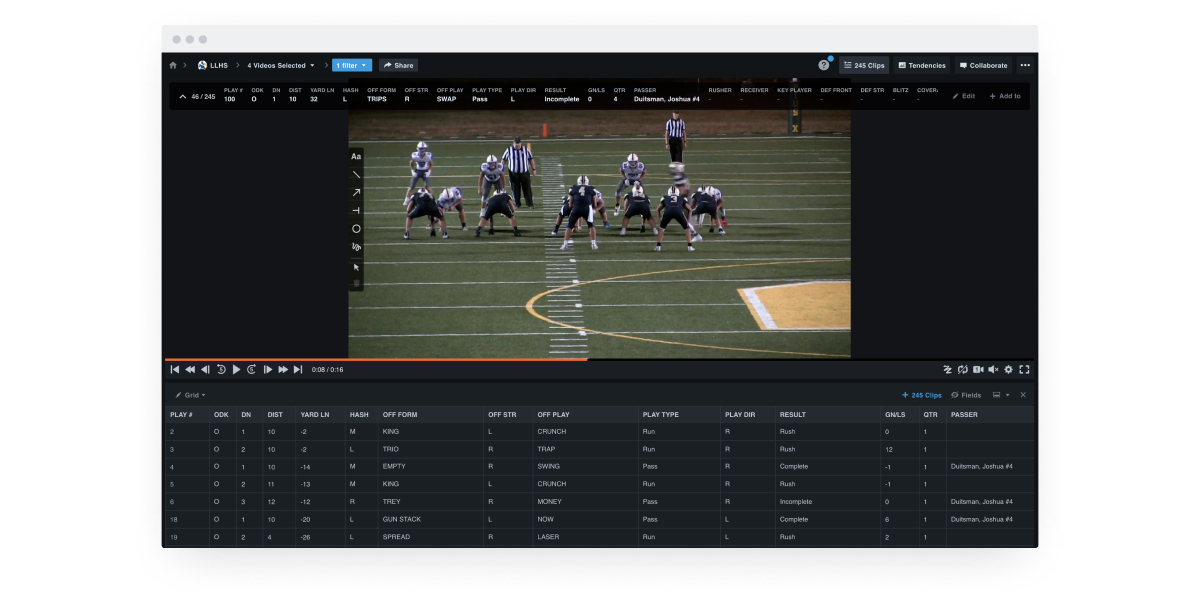Select the circle drawing tool

pyautogui.click(x=356, y=229)
